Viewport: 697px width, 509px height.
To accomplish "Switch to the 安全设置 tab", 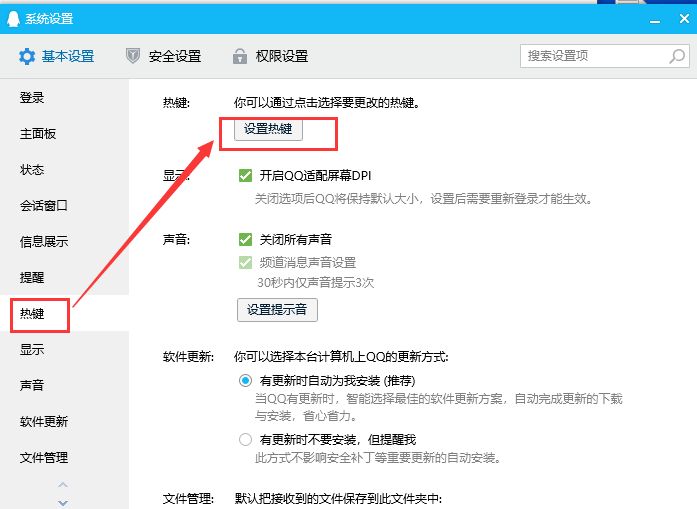I will [164, 56].
